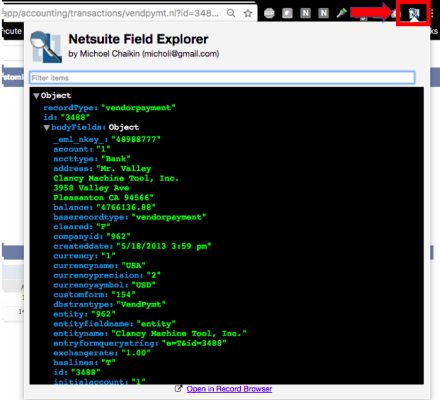Image resolution: width=440 pixels, height=400 pixels.
Task: Click entityfieldname: "entity" entry
Action: [114, 324]
